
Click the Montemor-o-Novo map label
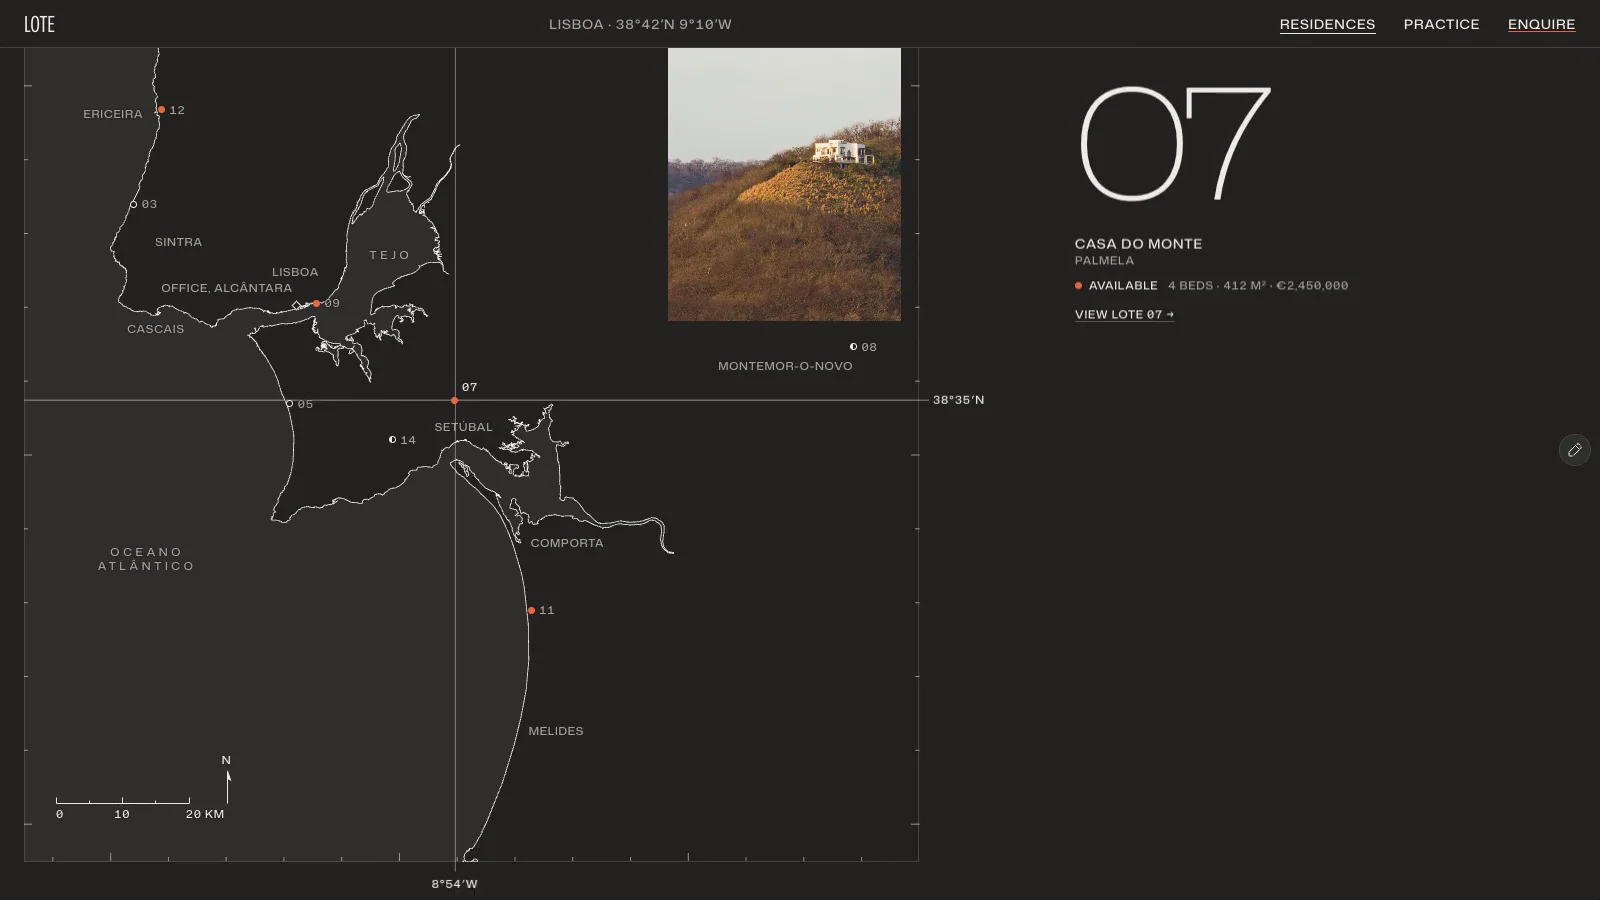coord(785,366)
